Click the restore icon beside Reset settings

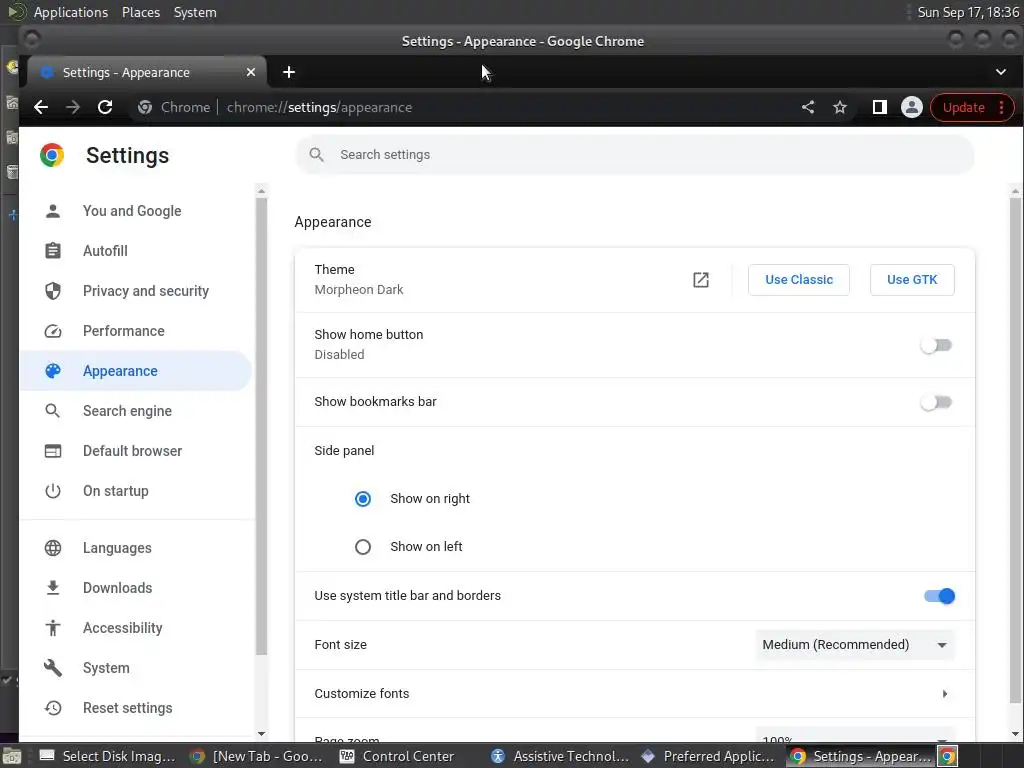53,708
